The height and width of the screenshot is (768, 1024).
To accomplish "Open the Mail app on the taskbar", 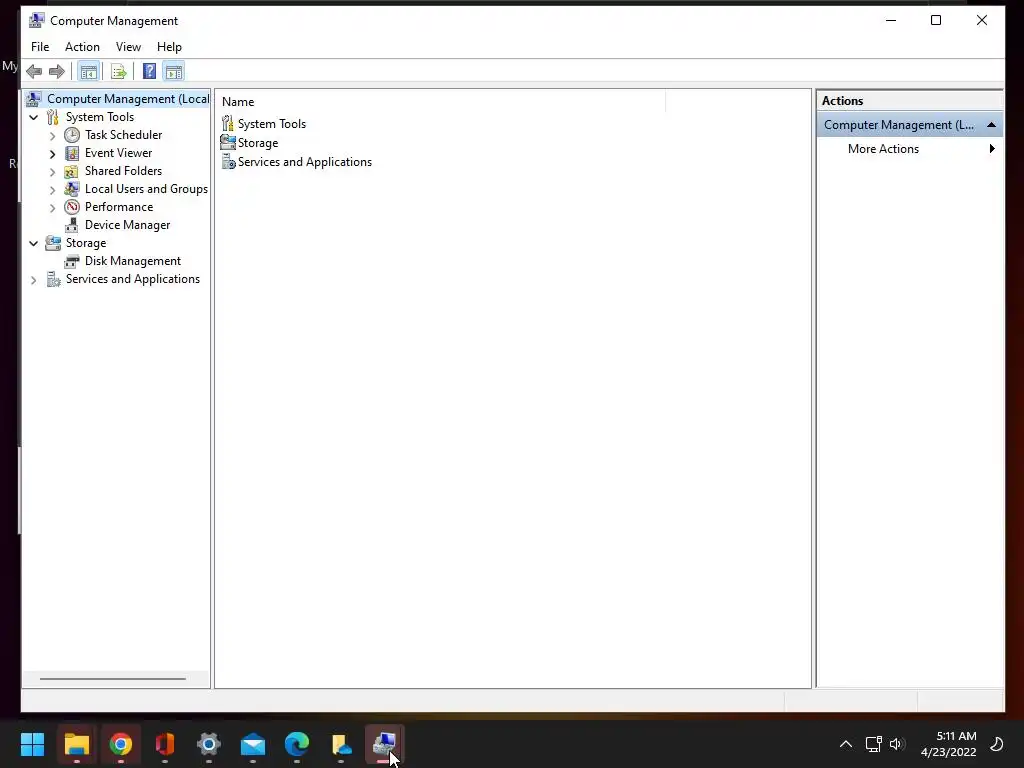I will click(253, 744).
